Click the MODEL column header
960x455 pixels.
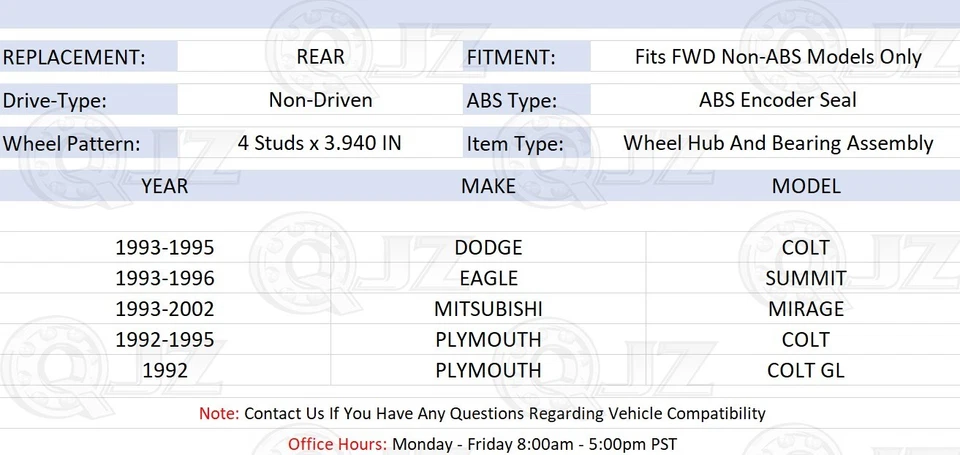coord(806,186)
